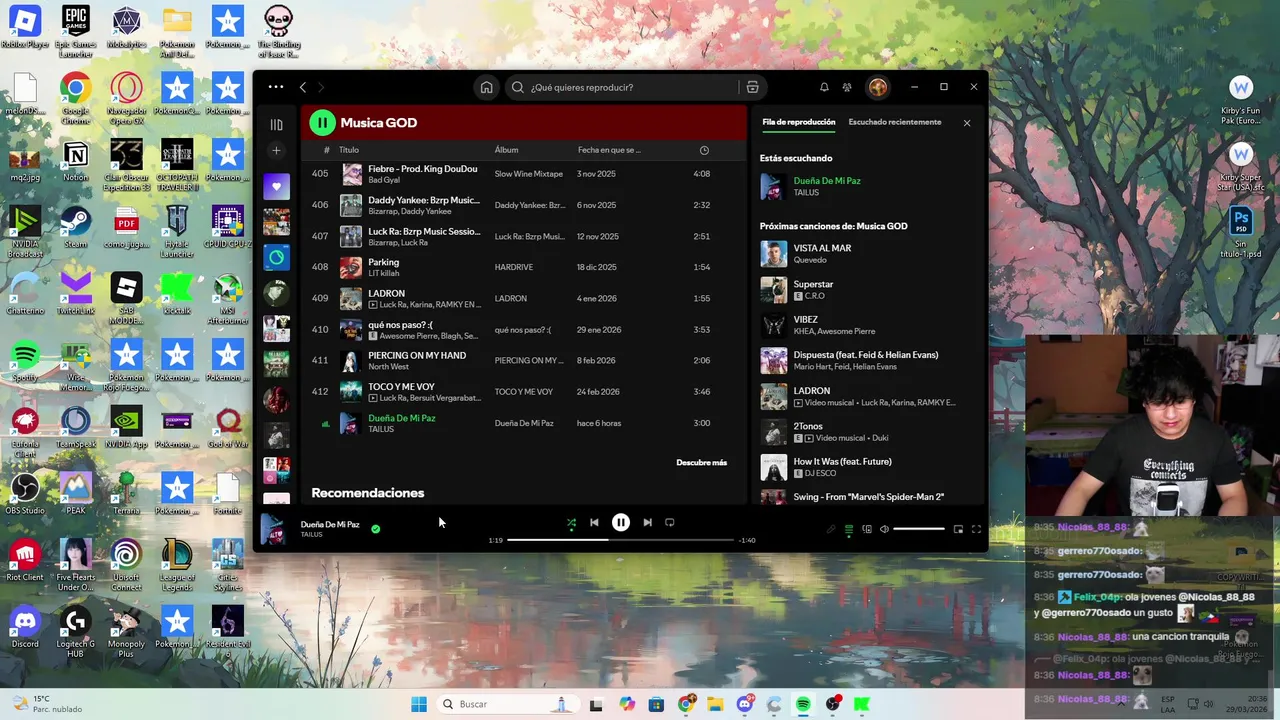Image resolution: width=1280 pixels, height=720 pixels.
Task: Go back with the left arrow
Action: coord(303,87)
